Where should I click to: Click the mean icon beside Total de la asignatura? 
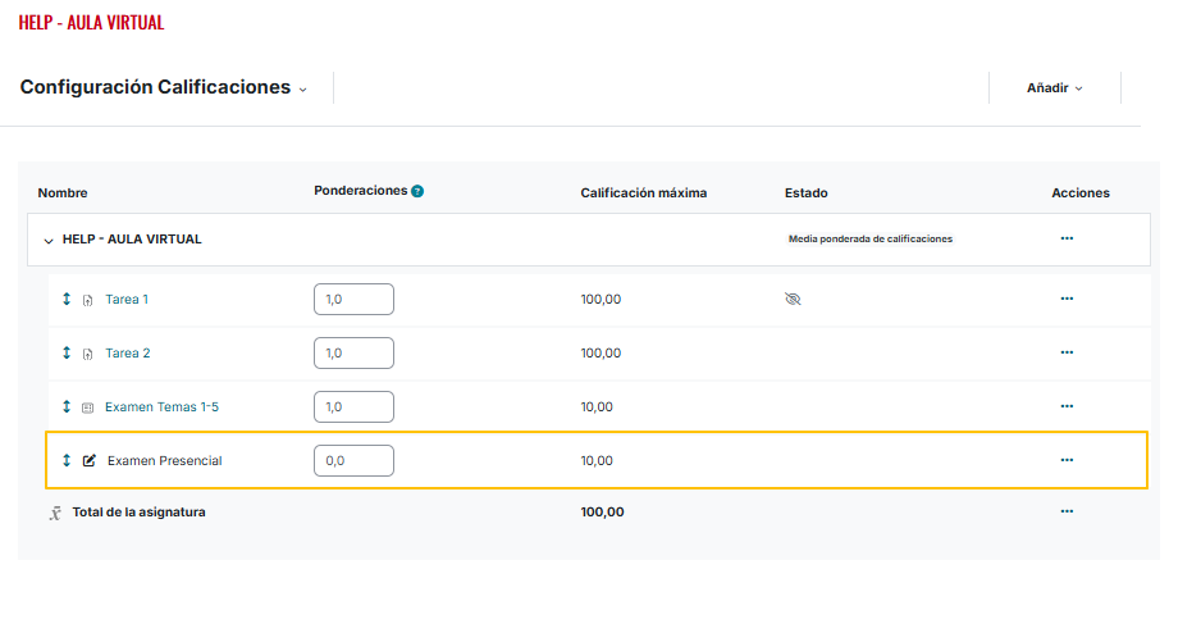56,513
